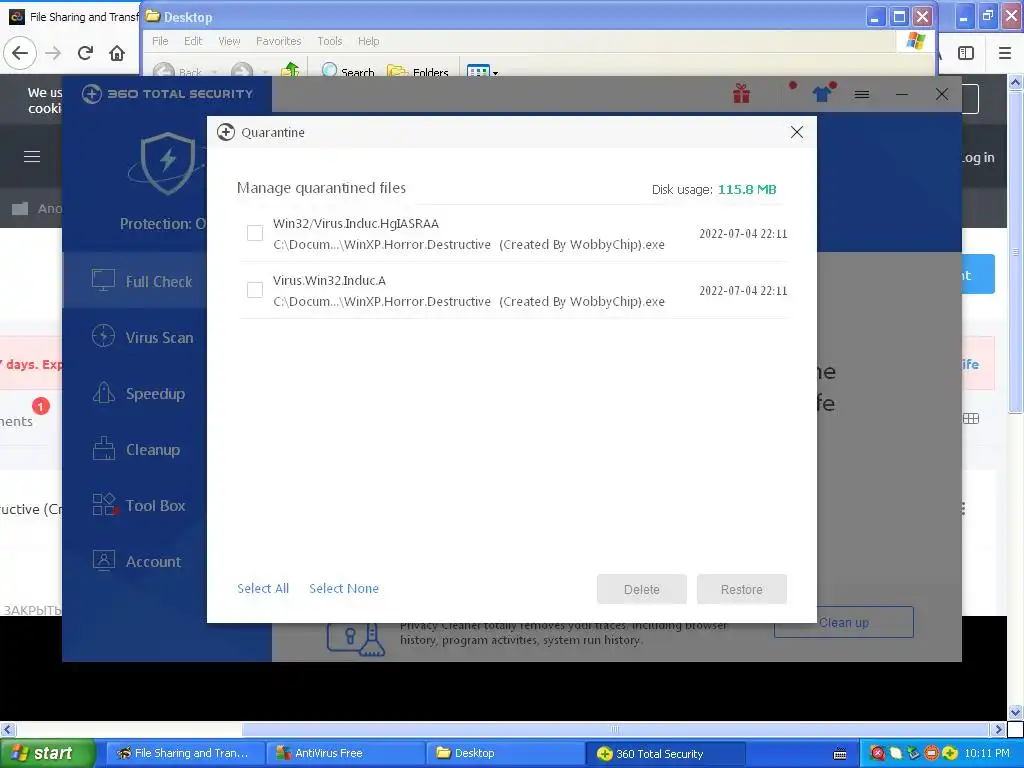This screenshot has width=1024, height=768.
Task: Click on-screen keyboard icon in taskbar
Action: point(840,754)
